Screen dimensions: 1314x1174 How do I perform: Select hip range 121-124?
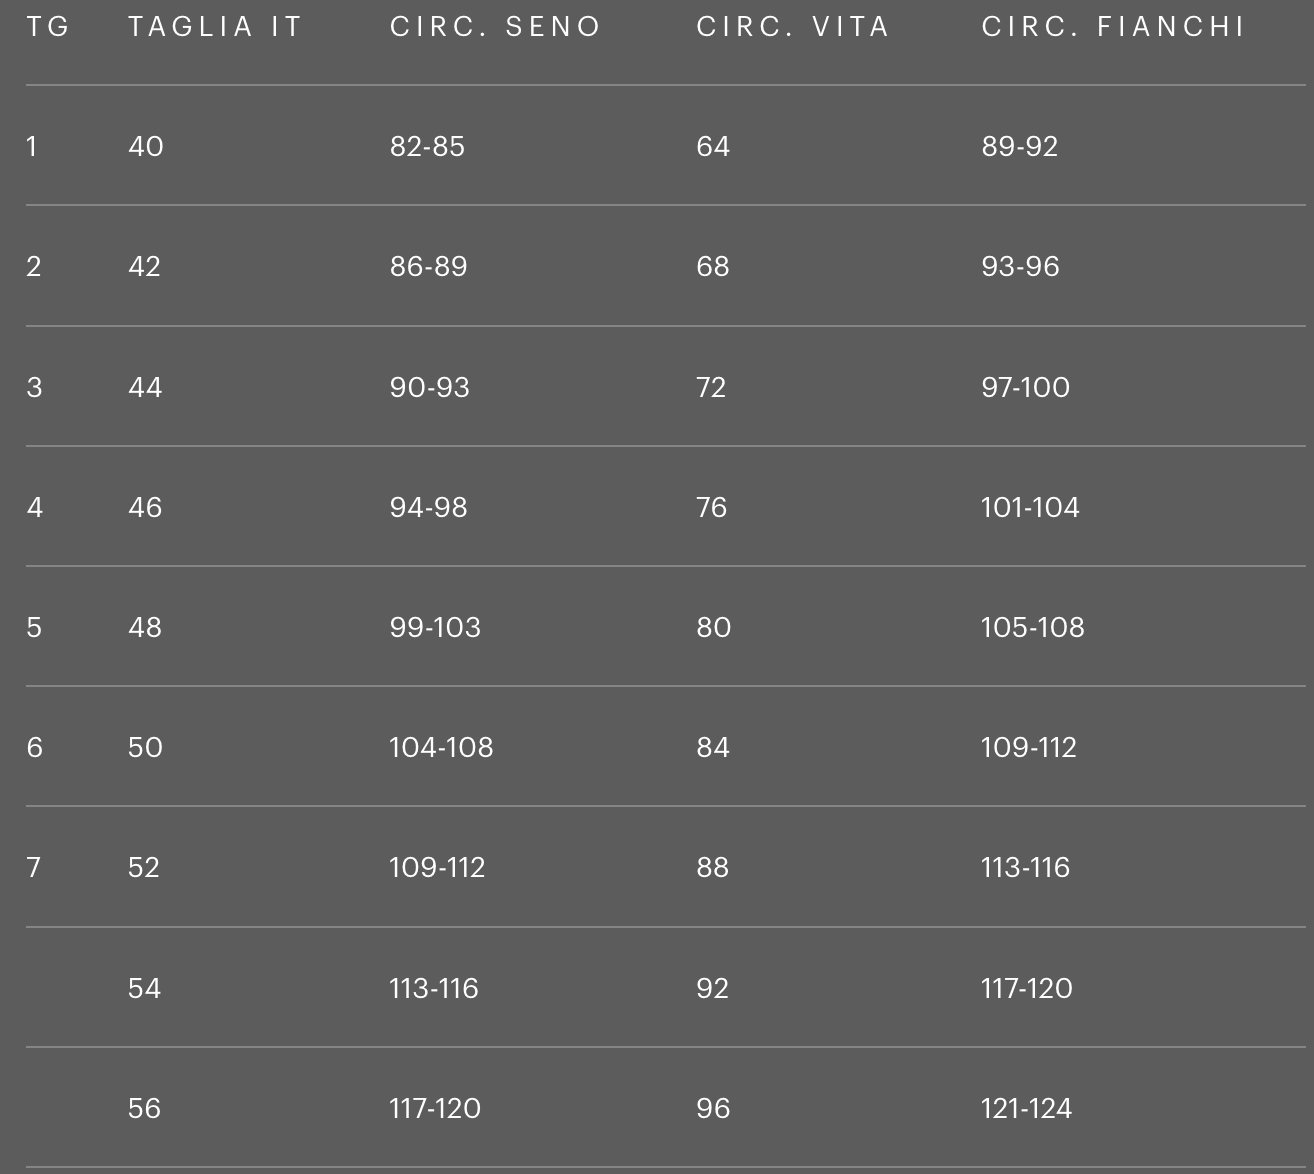pyautogui.click(x=1026, y=1109)
